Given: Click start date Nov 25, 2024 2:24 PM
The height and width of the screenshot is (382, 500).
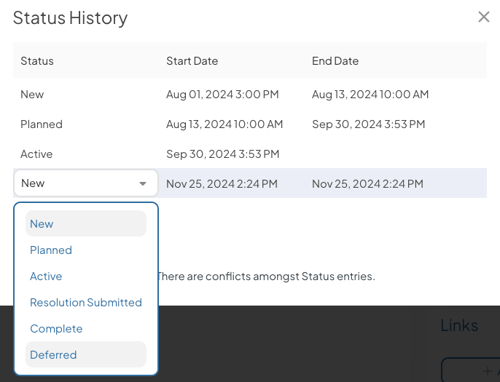Looking at the screenshot, I should click(x=222, y=184).
